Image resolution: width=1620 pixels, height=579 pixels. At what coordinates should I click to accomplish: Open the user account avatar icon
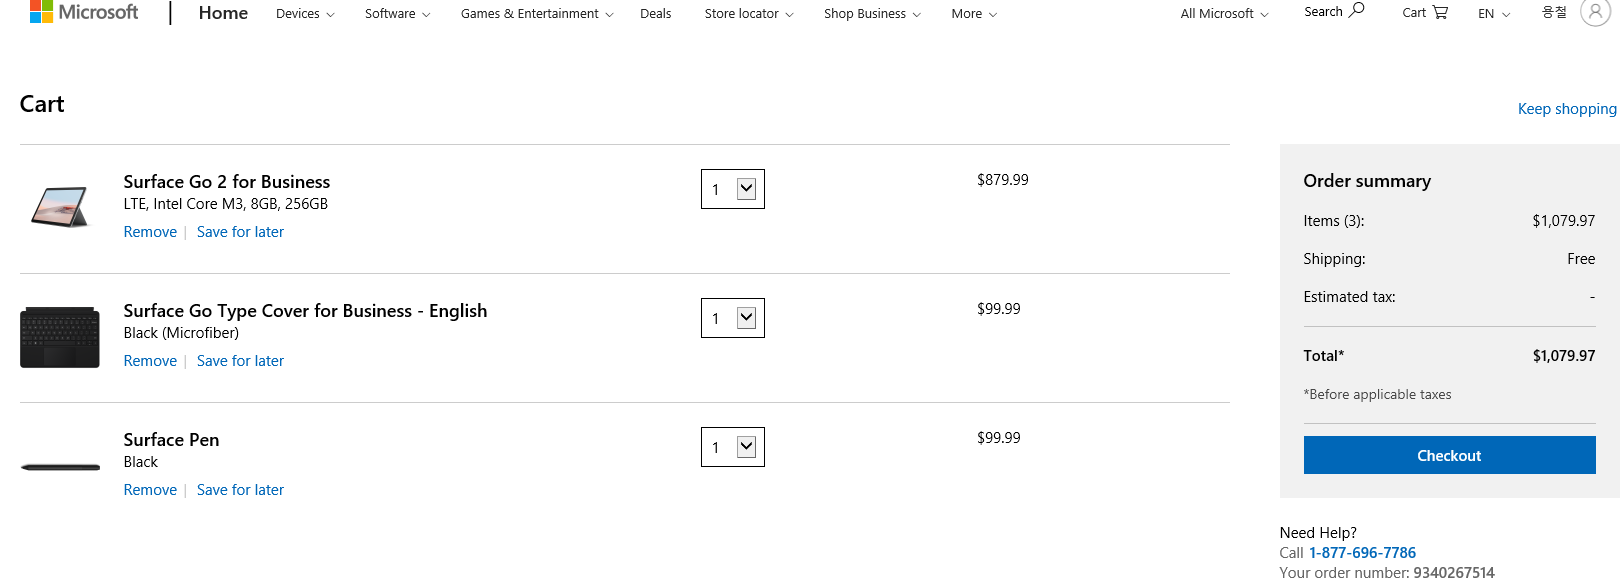[x=1595, y=12]
